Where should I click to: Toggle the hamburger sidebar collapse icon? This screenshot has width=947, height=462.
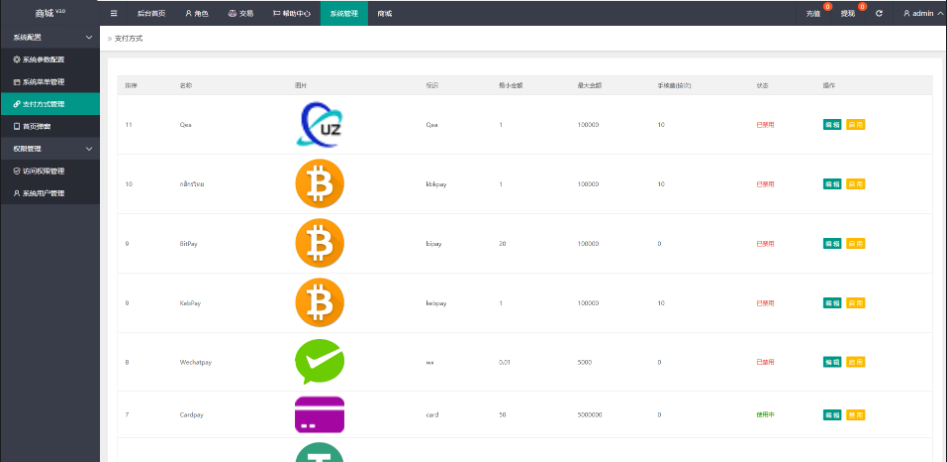114,13
